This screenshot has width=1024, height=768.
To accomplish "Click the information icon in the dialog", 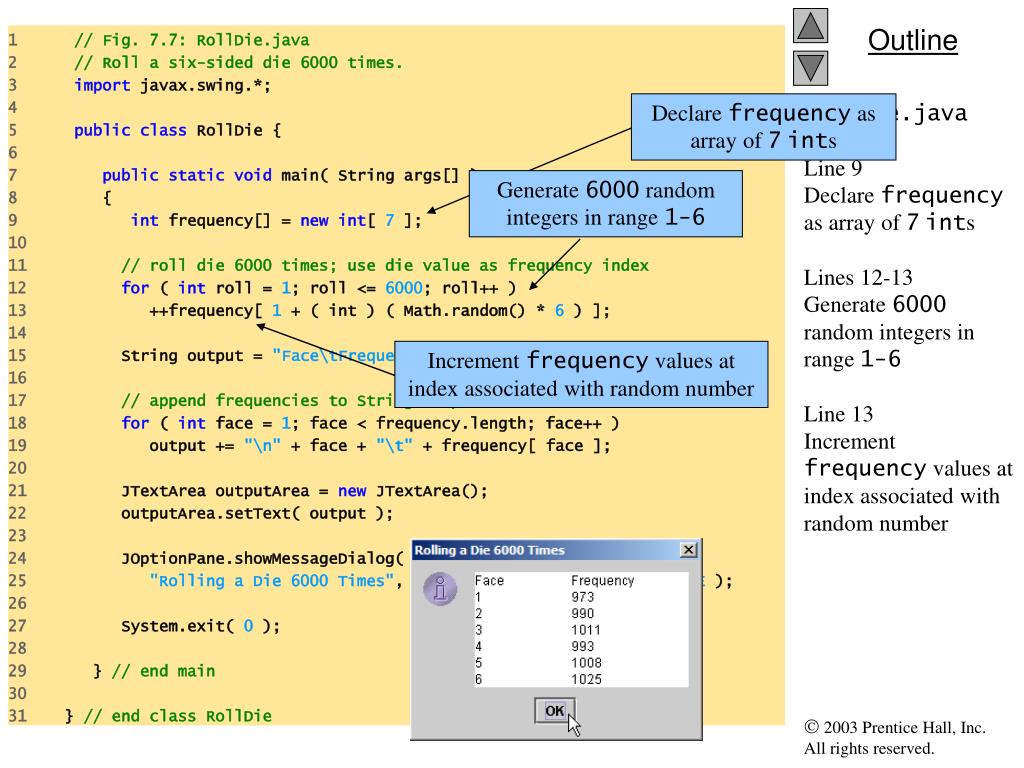I will coord(440,588).
